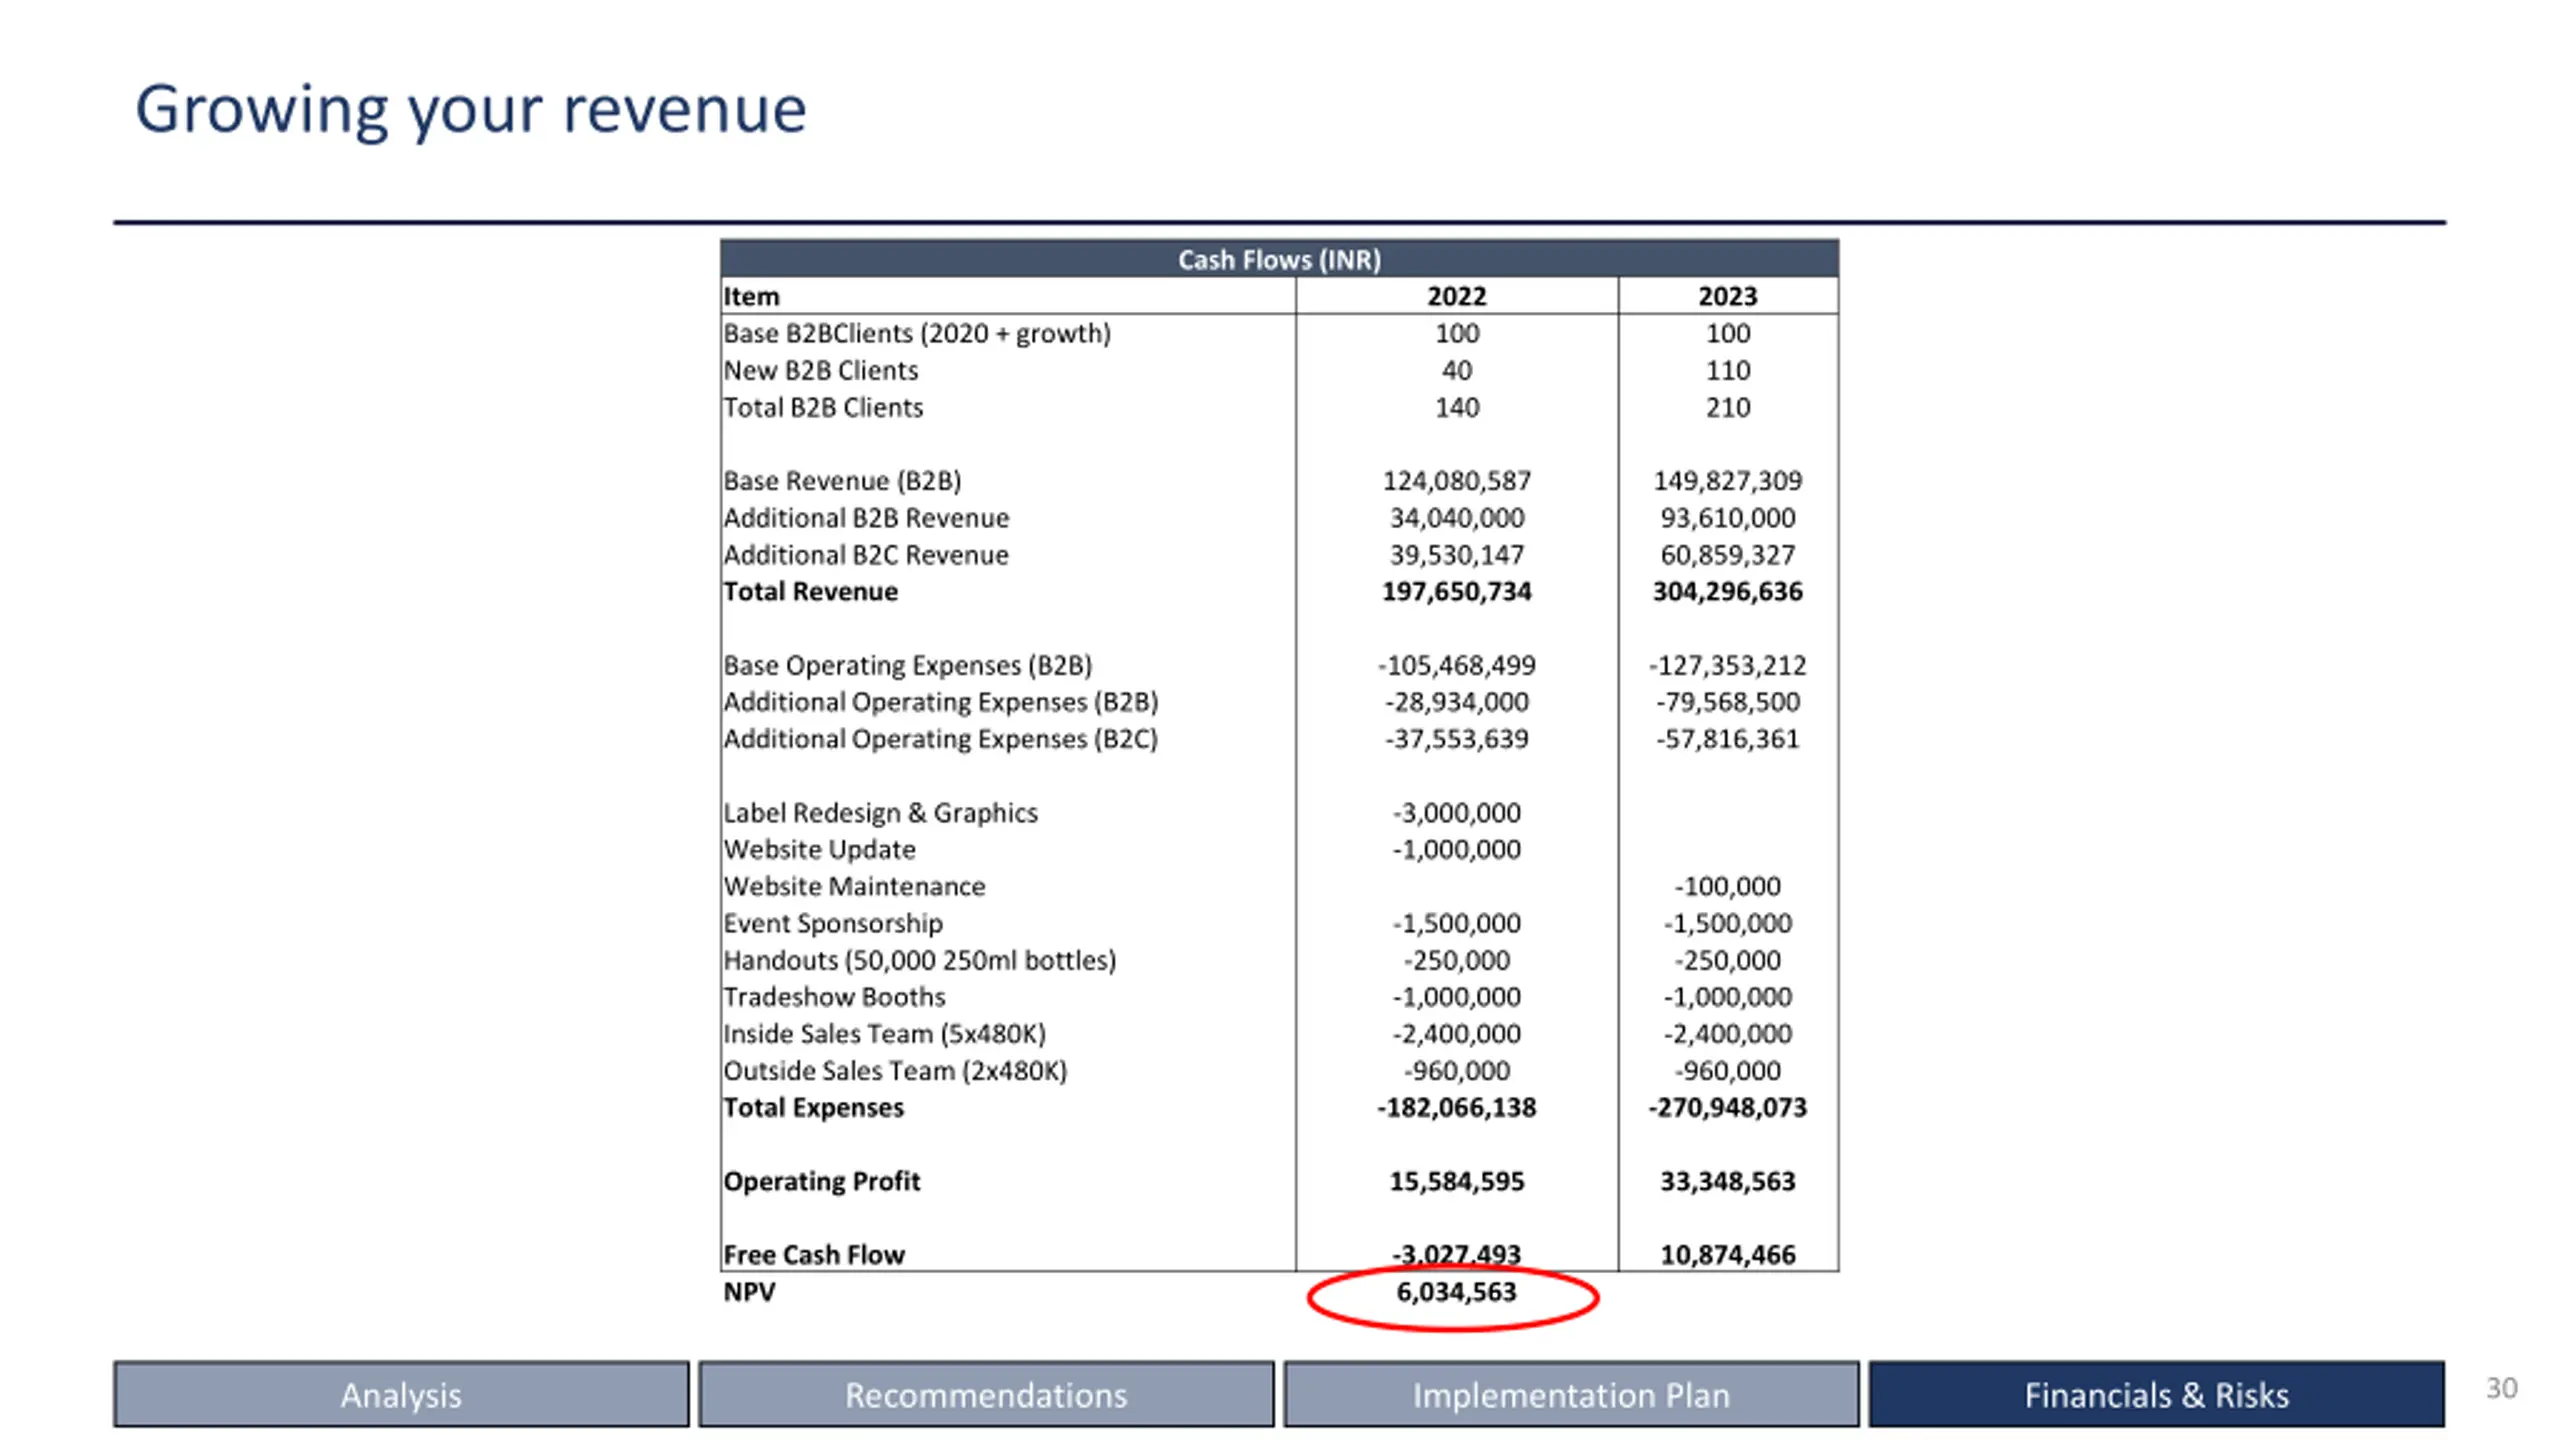Click the 2023 Total Revenue value 304,296,636
Viewport: 2560px width, 1440px height.
(x=1727, y=591)
